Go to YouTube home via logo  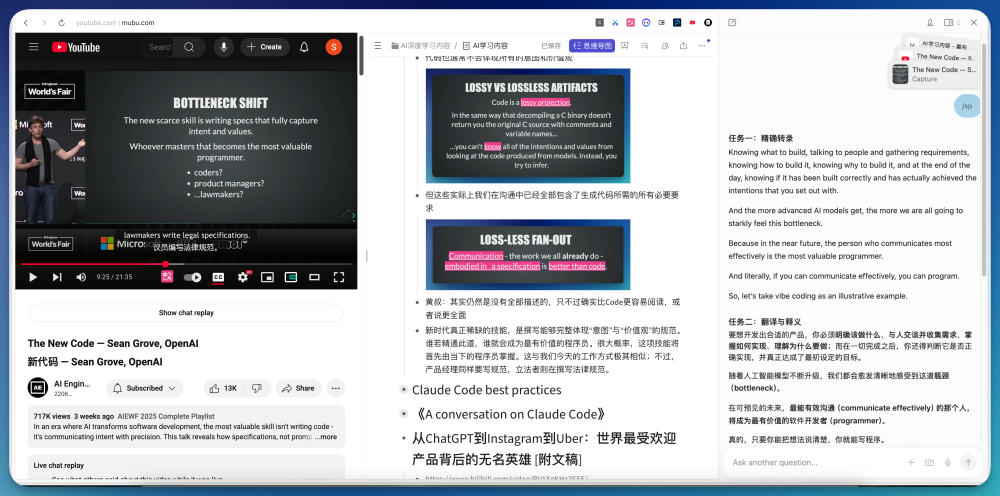pos(76,47)
